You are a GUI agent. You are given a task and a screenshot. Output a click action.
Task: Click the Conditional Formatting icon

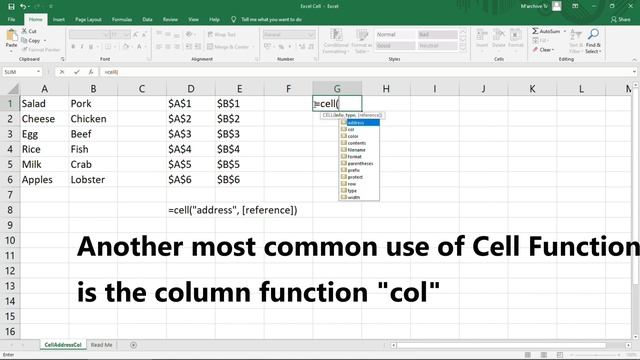coord(336,35)
